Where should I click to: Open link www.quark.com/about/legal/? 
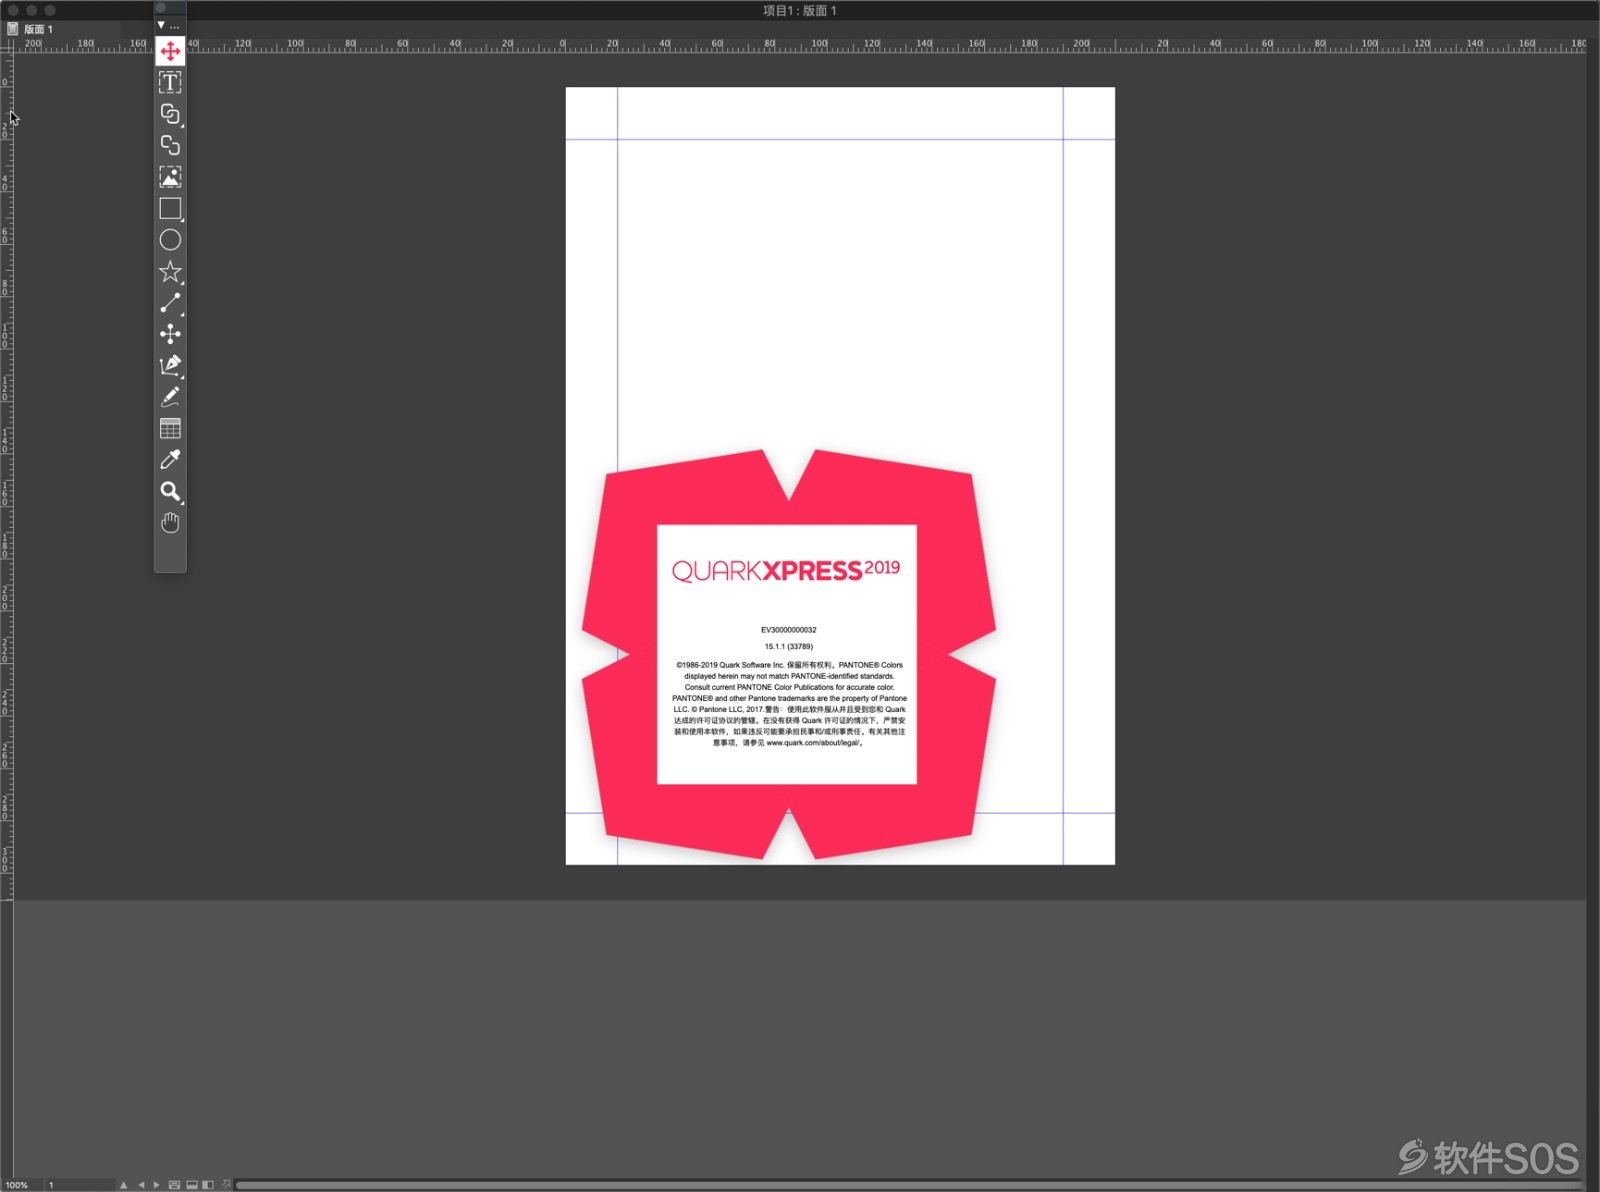812,743
